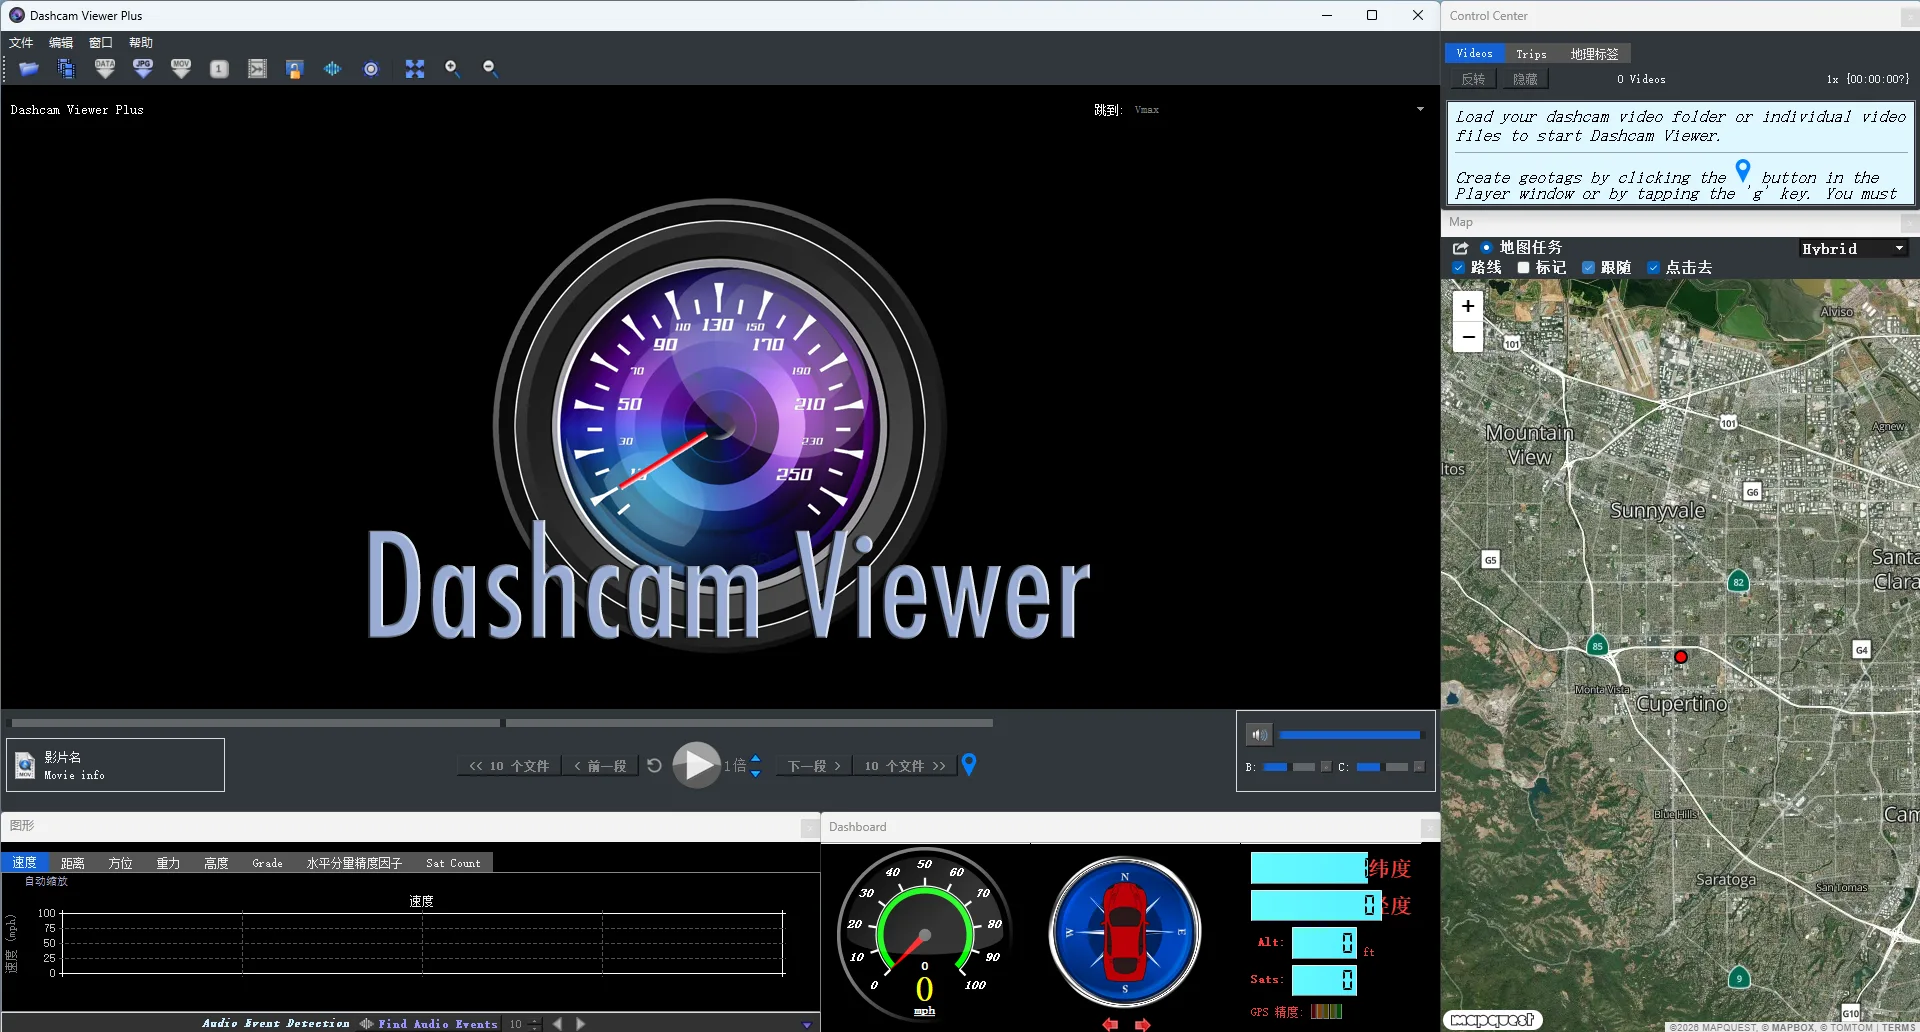Click the number 1 toolbar button
This screenshot has width=1920, height=1032.
click(x=219, y=69)
